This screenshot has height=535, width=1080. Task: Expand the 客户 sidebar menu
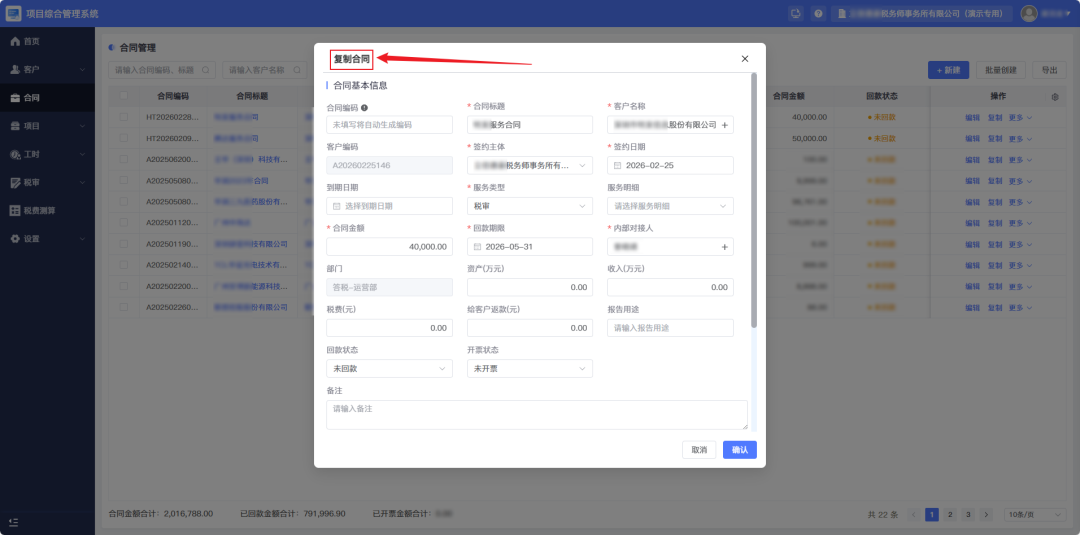click(47, 70)
